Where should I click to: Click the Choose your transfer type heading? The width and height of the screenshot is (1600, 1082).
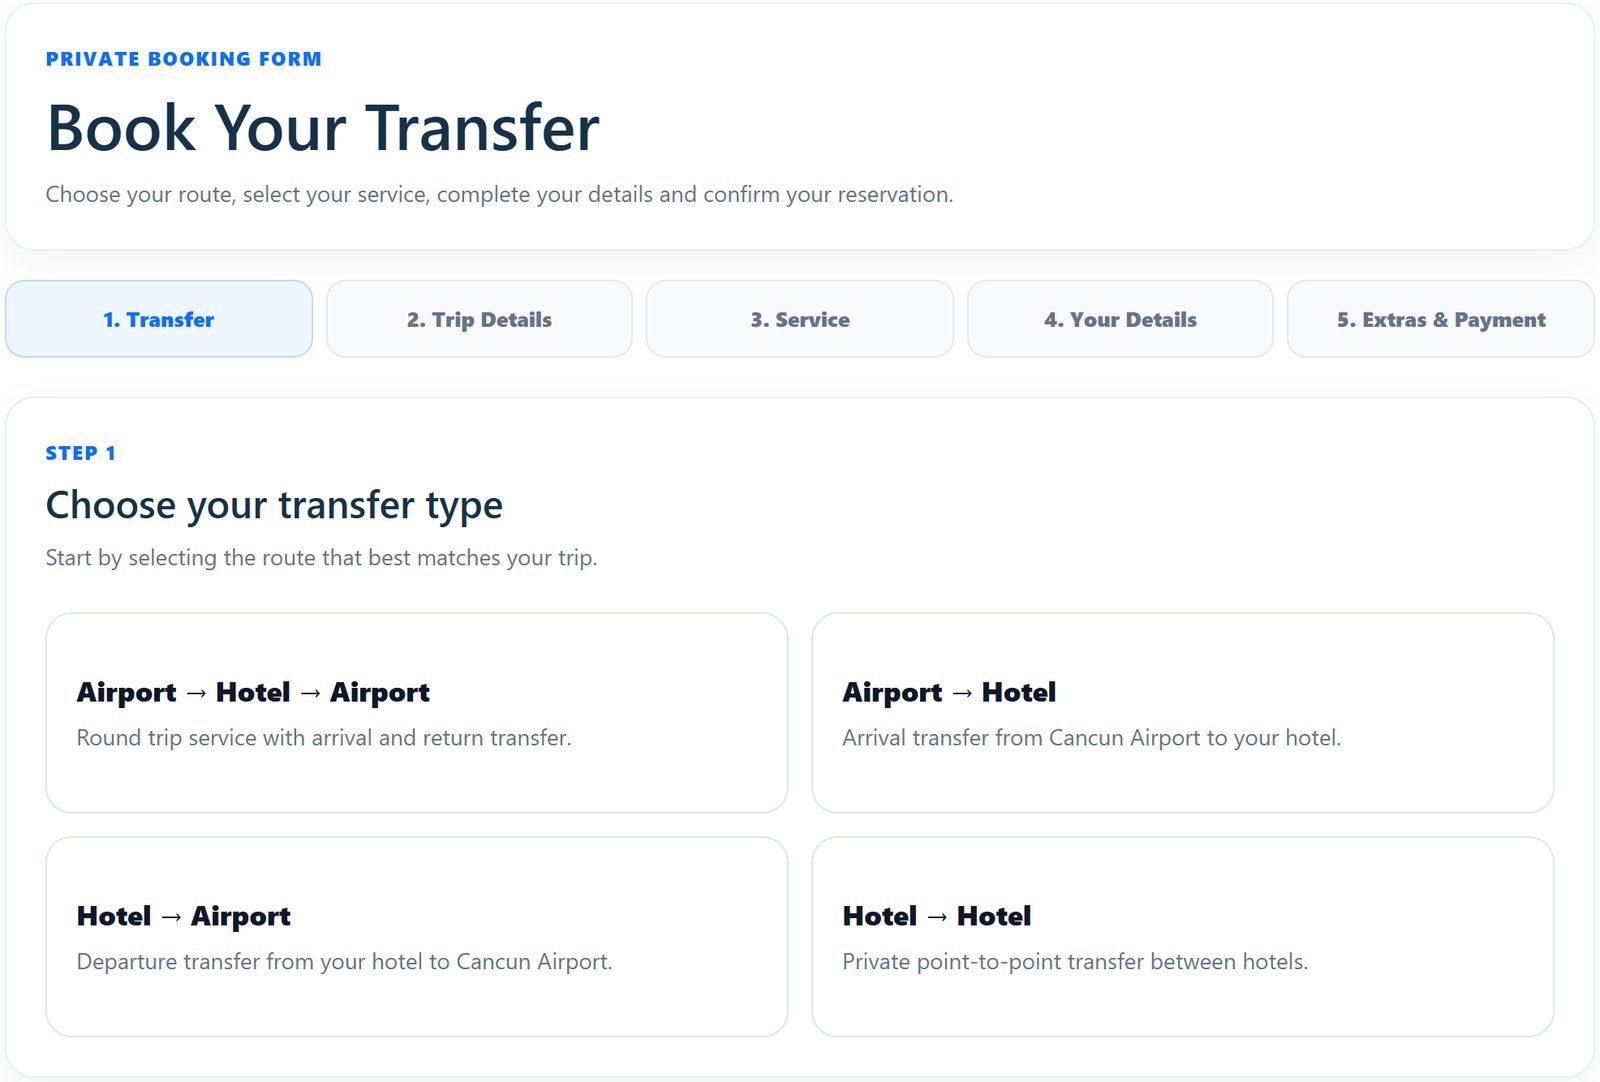(x=274, y=506)
